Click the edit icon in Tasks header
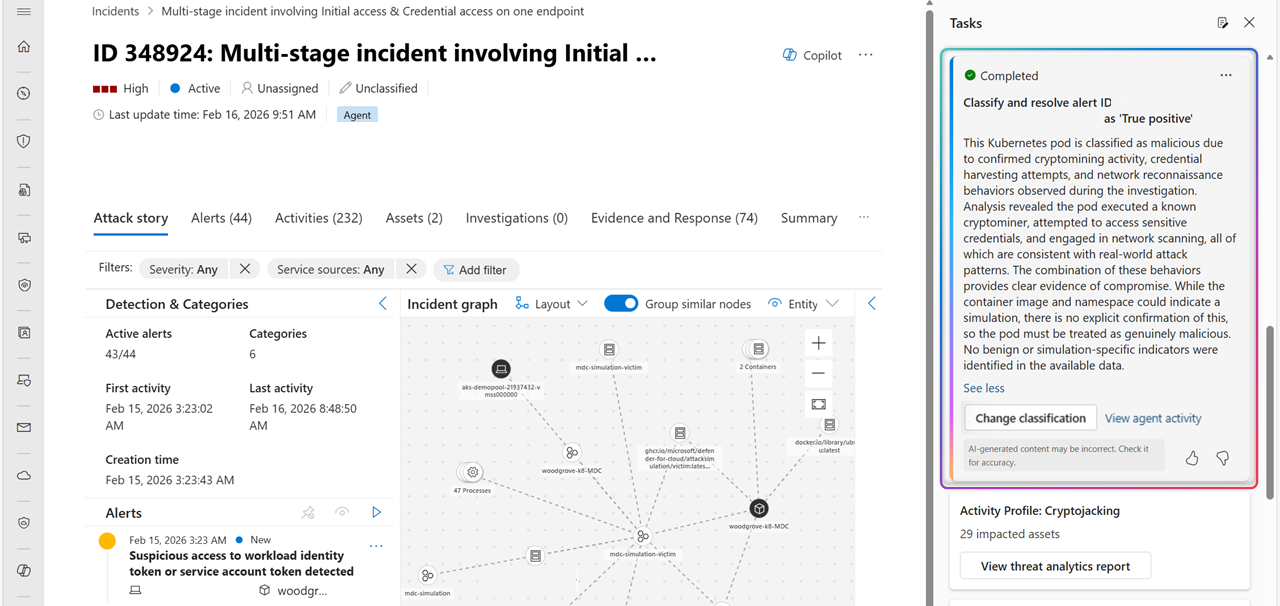 1222,23
